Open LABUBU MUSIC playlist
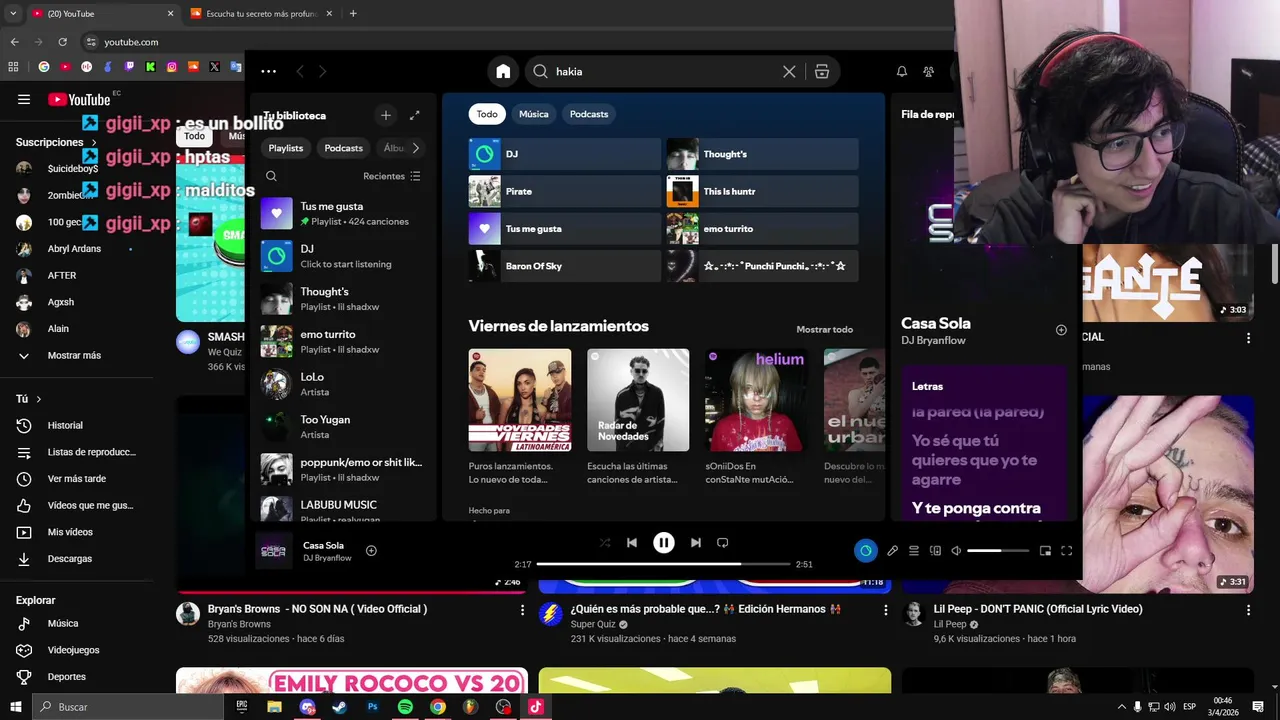Screen dimensions: 1280x720 (343, 508)
